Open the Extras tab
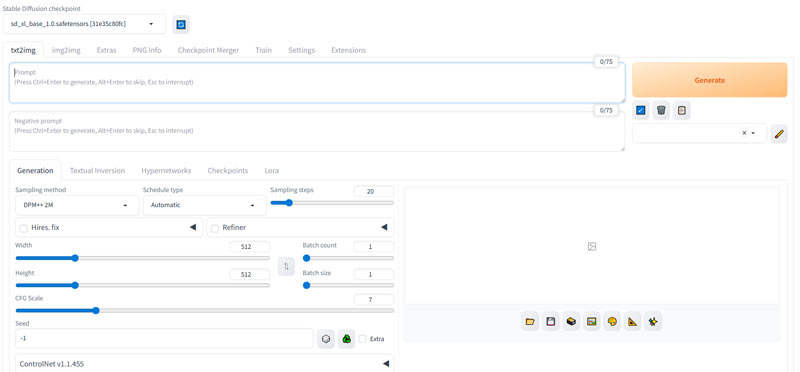Screen dimensions: 800x372 pyautogui.click(x=107, y=50)
